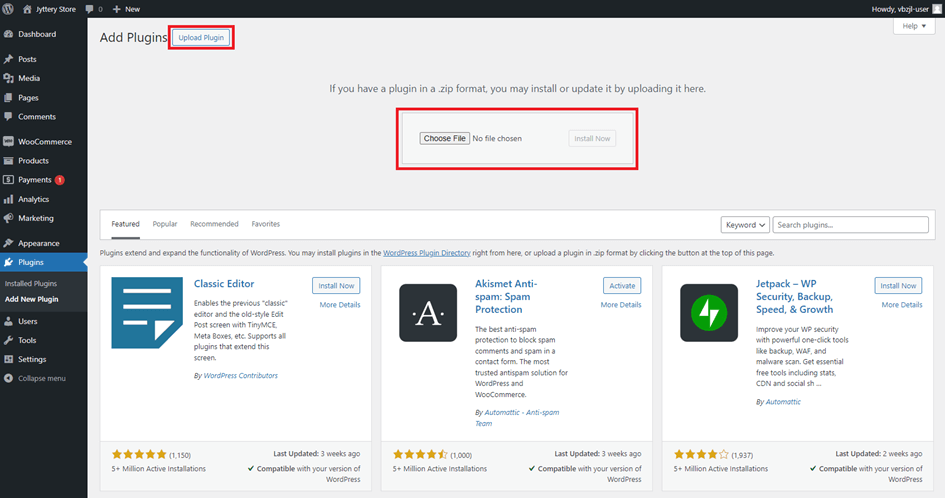Open More Details for Jetpack

[902, 305]
